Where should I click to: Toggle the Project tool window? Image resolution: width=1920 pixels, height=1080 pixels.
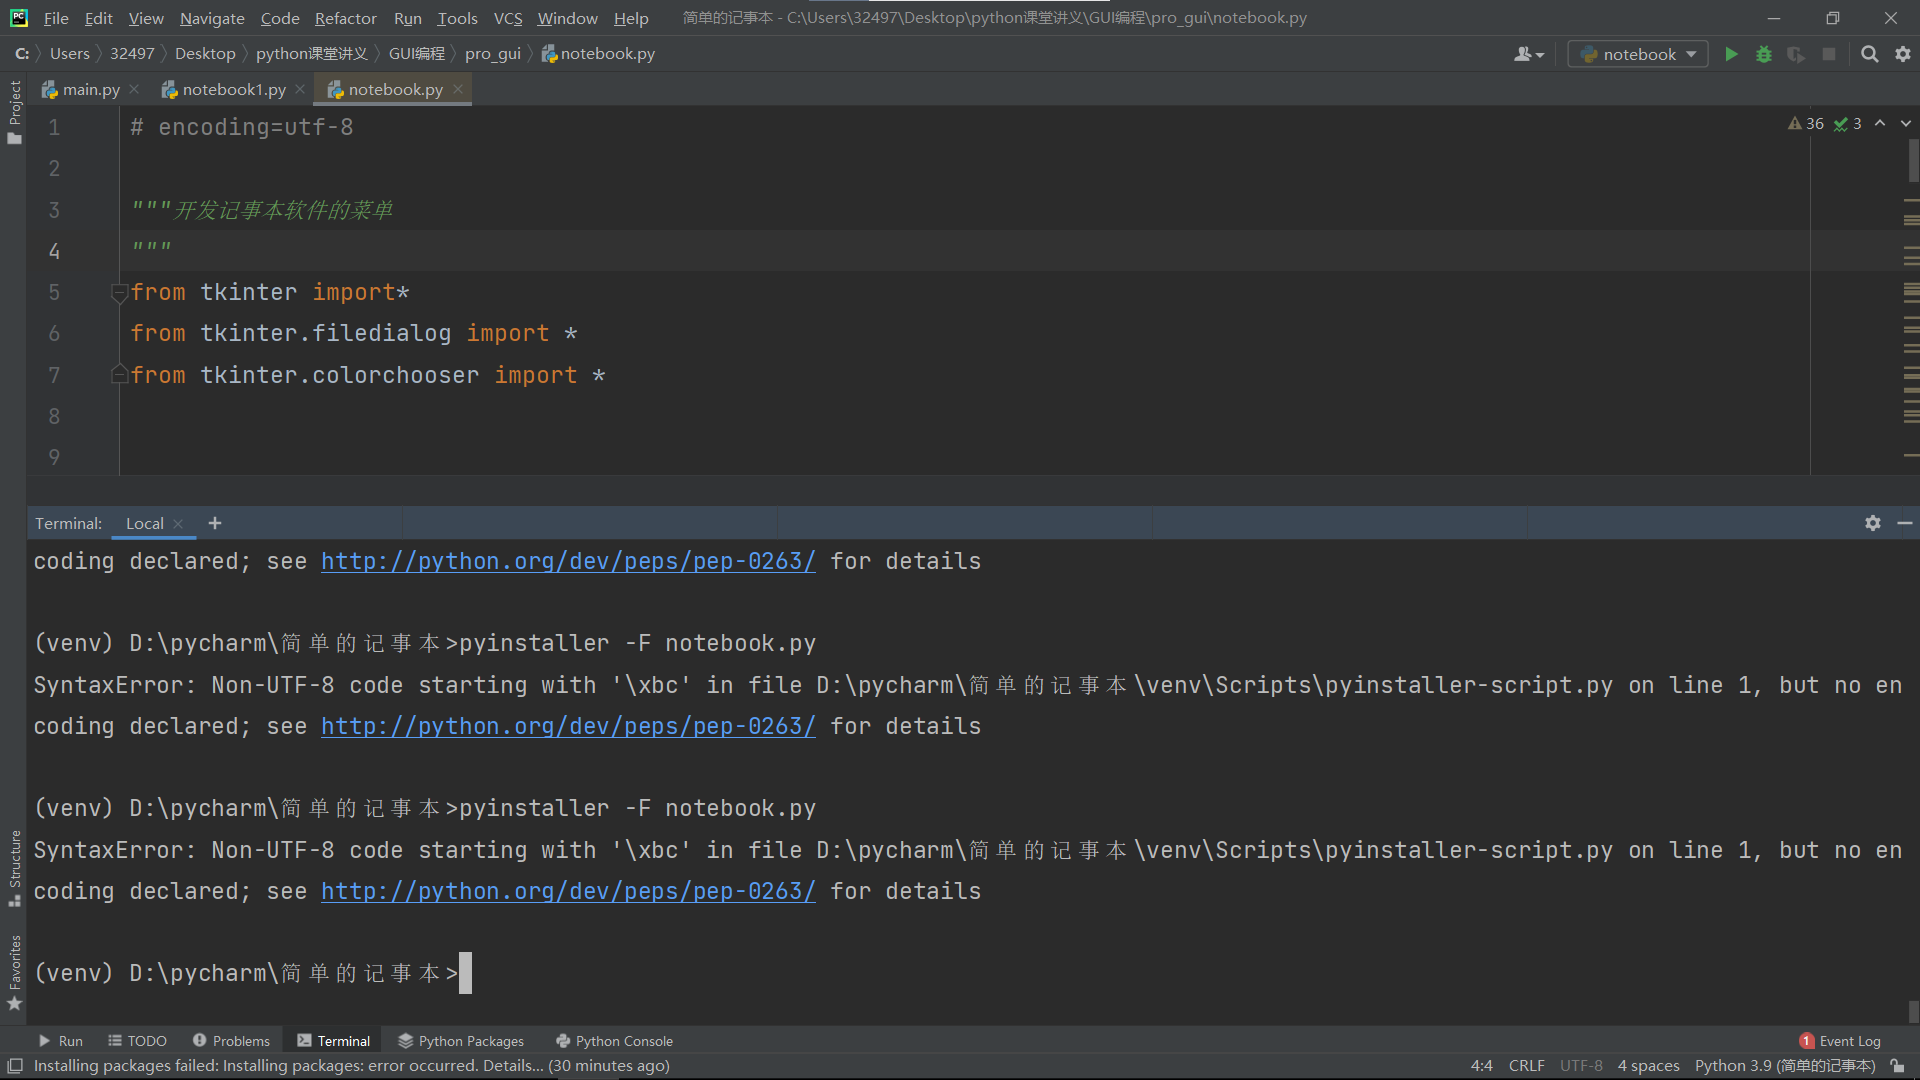(14, 111)
